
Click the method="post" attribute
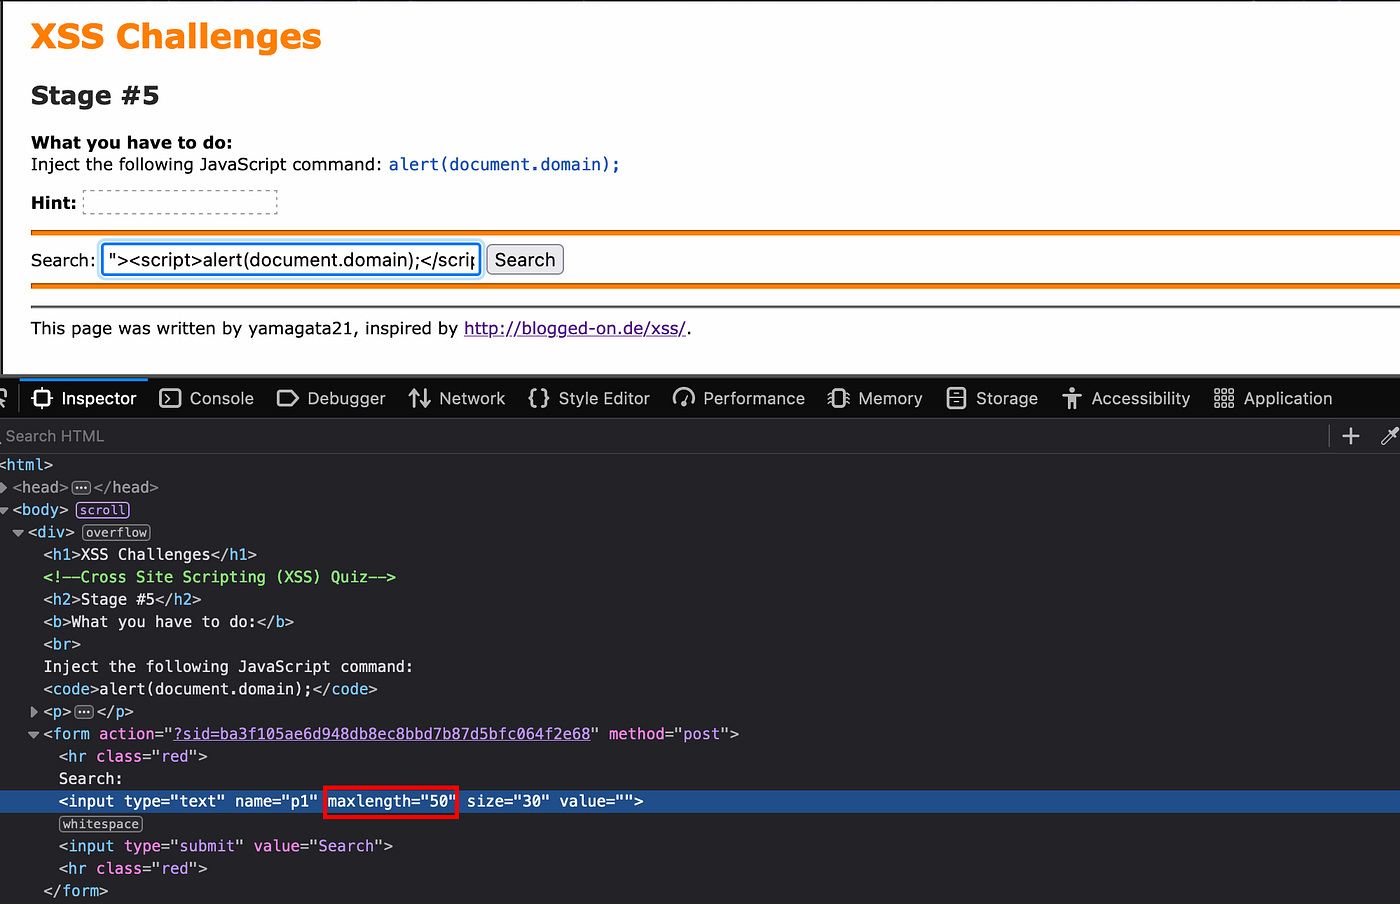click(x=669, y=734)
